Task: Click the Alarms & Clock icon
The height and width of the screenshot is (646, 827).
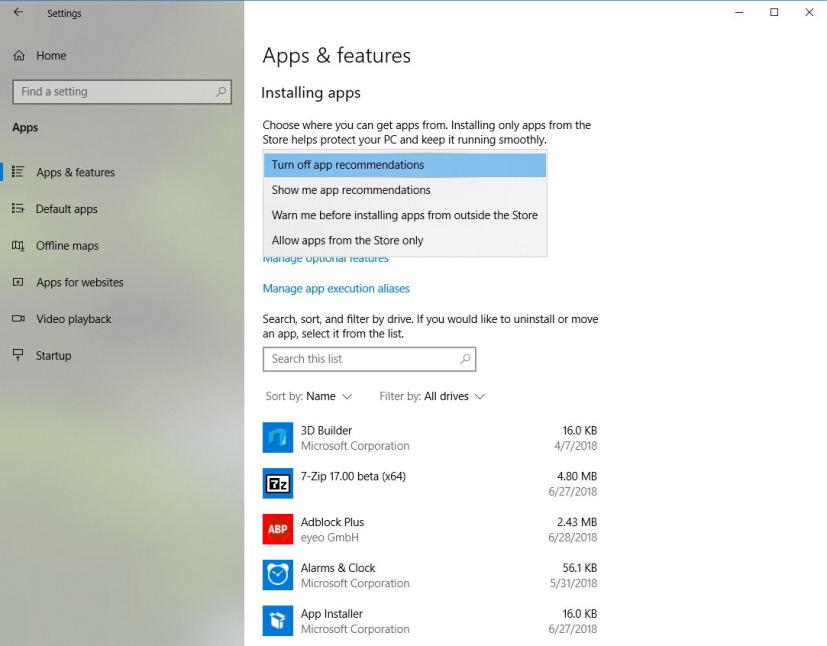Action: 277,574
